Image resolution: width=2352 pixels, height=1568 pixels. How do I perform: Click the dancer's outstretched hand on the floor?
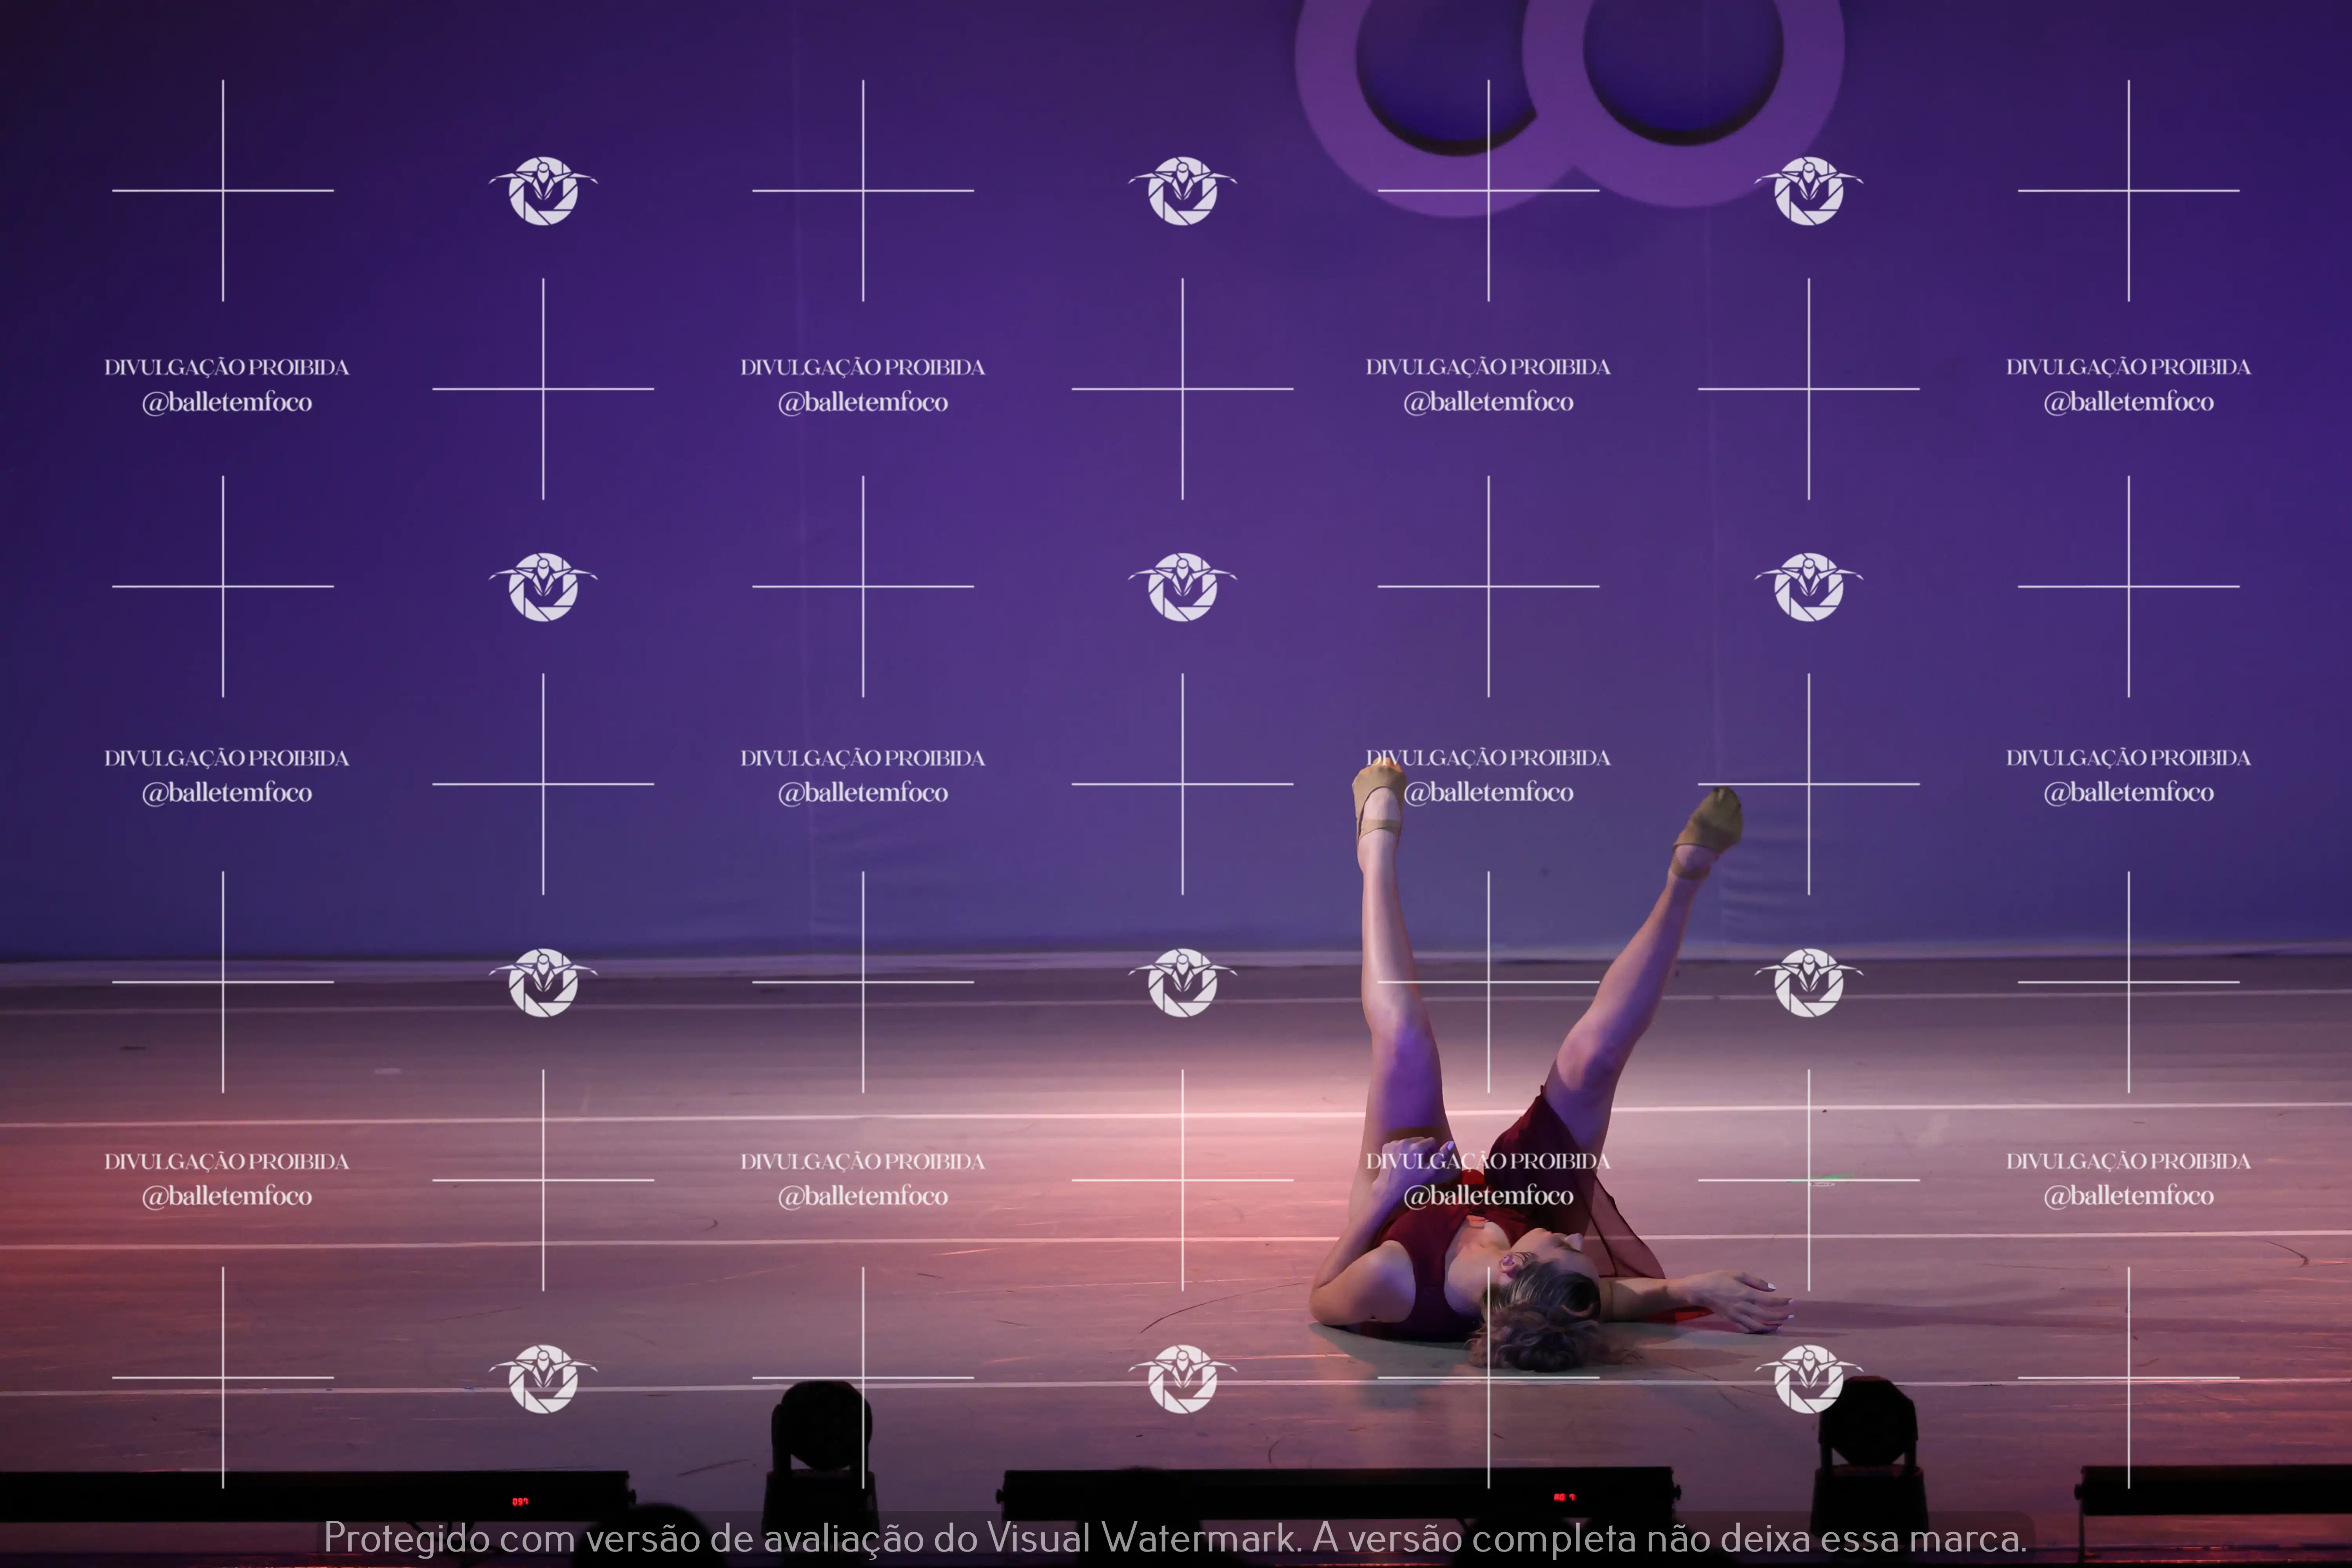point(1745,1300)
